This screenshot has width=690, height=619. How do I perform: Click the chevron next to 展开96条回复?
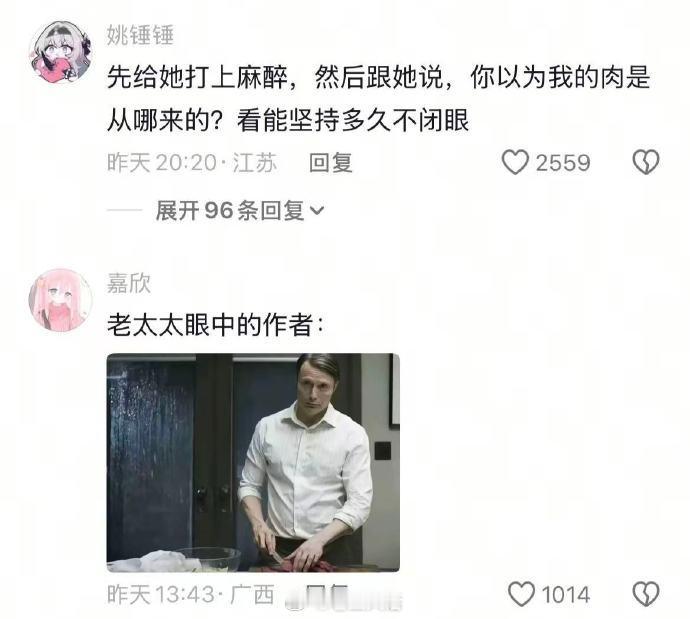317,211
